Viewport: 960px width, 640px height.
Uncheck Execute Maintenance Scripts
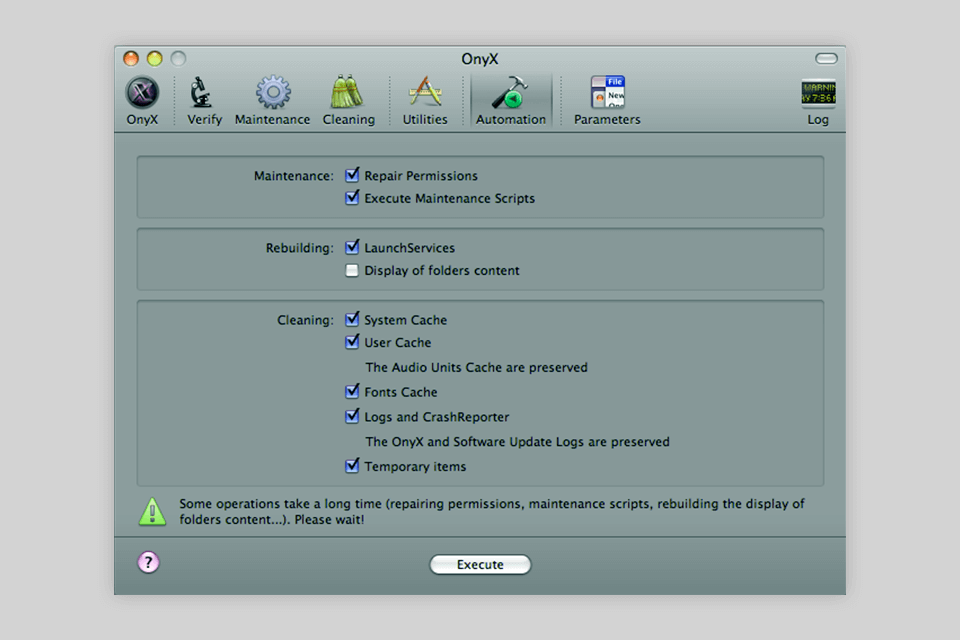coord(352,198)
